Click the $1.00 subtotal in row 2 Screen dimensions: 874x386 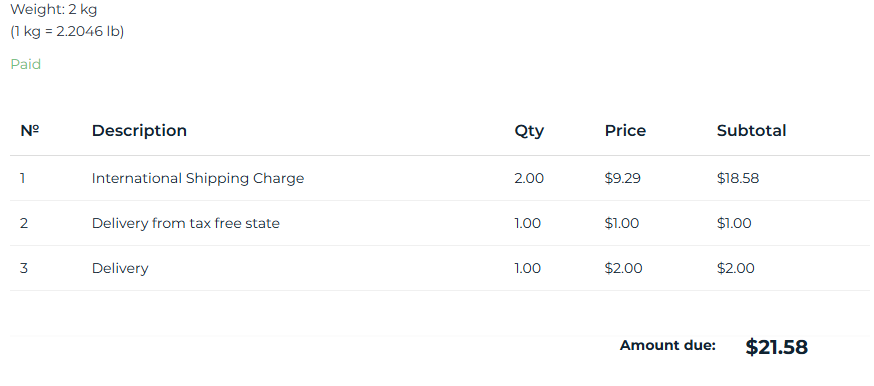point(734,223)
